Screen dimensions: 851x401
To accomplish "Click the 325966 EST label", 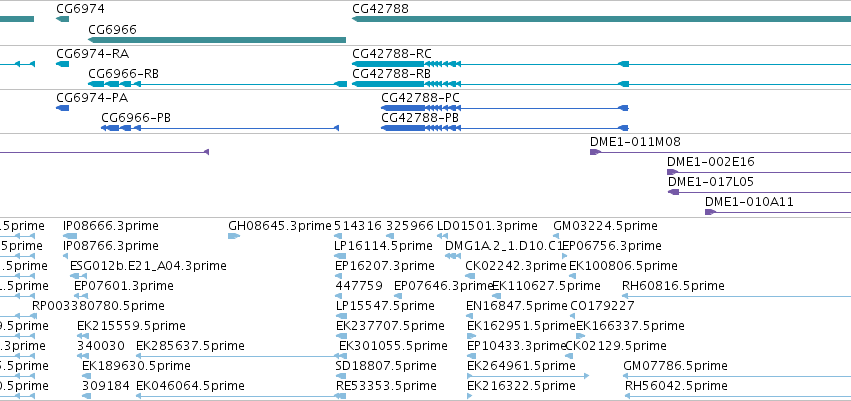I will (x=410, y=226).
